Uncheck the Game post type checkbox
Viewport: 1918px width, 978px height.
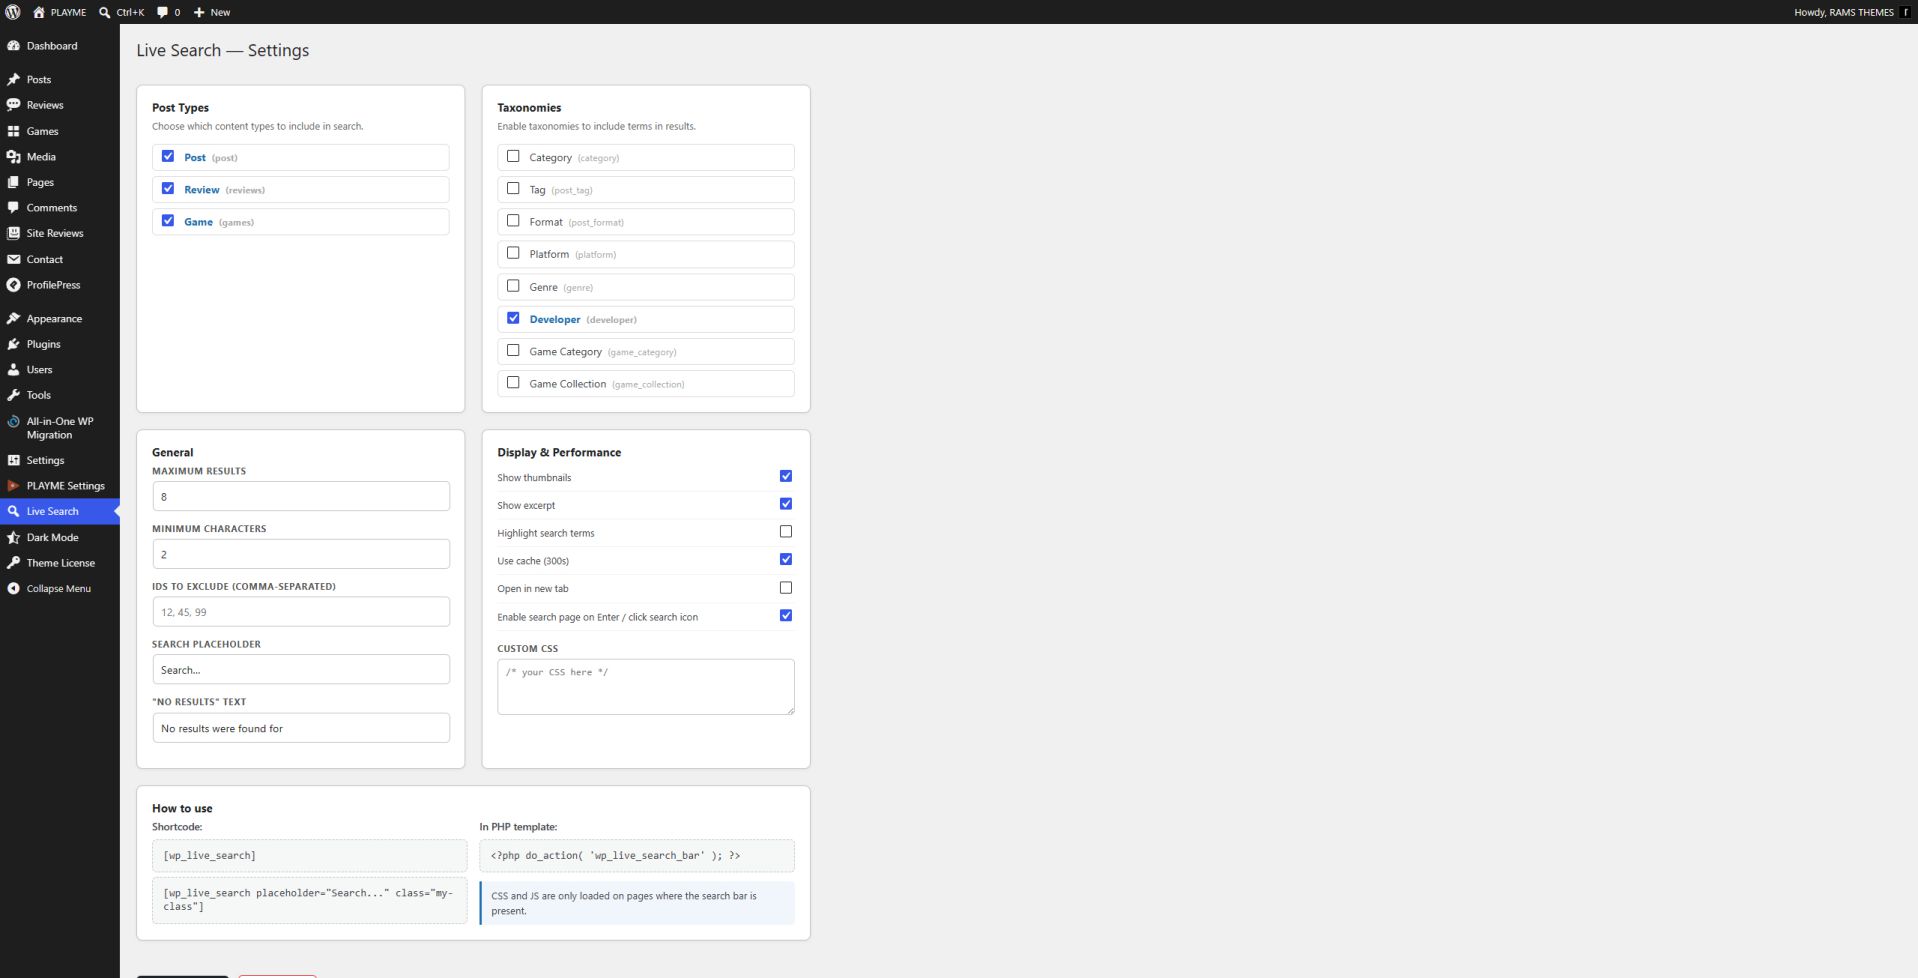(x=168, y=221)
